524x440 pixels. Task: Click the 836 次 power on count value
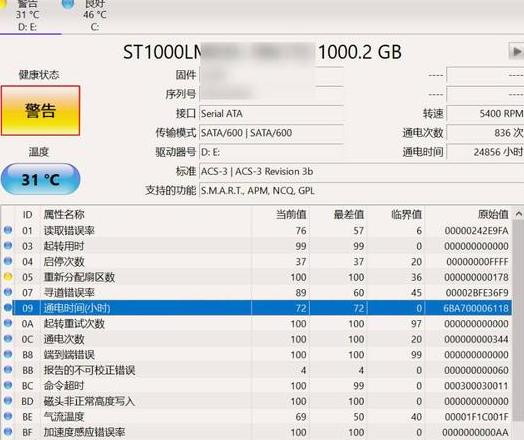[485, 133]
